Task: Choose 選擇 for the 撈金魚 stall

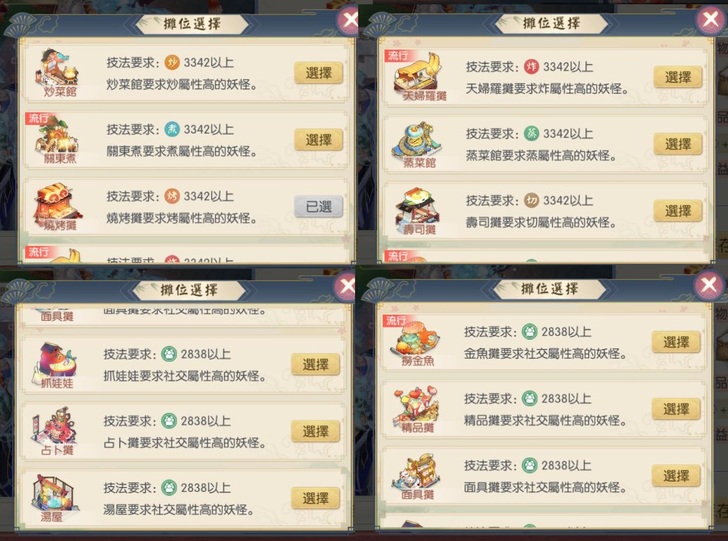Action: [676, 342]
